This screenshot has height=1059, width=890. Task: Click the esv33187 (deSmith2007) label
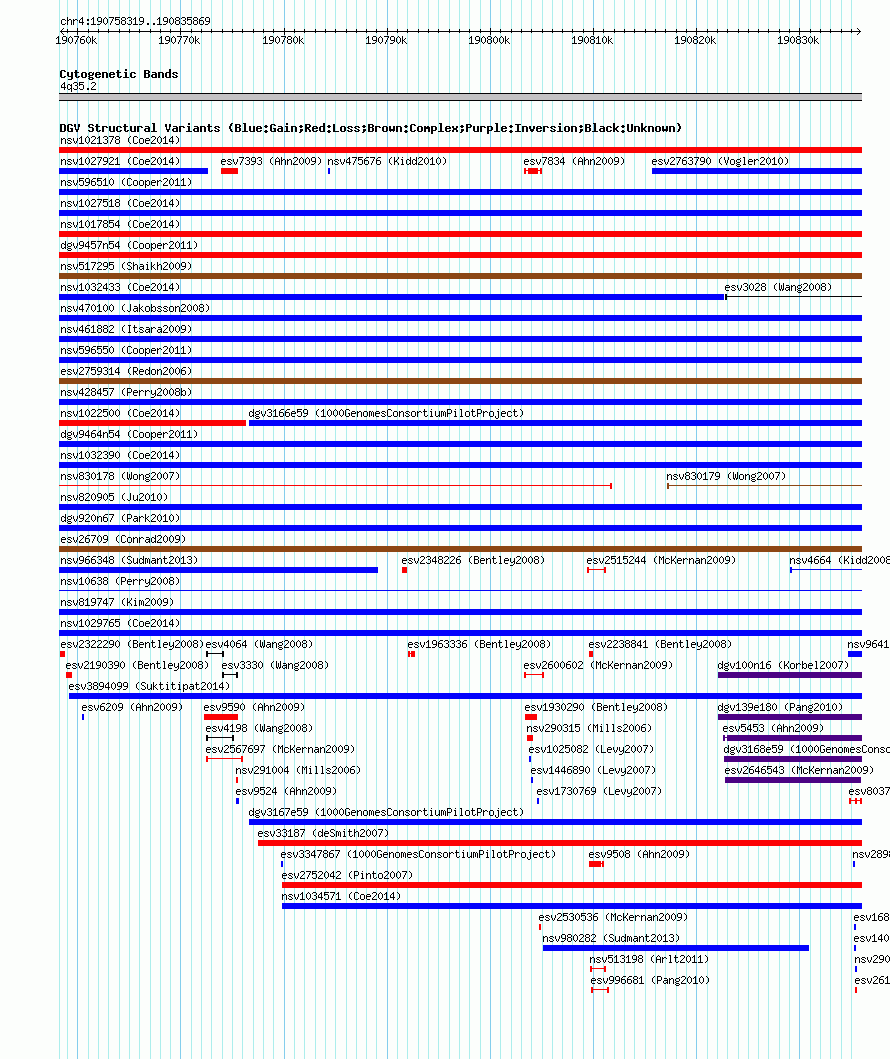[x=323, y=833]
